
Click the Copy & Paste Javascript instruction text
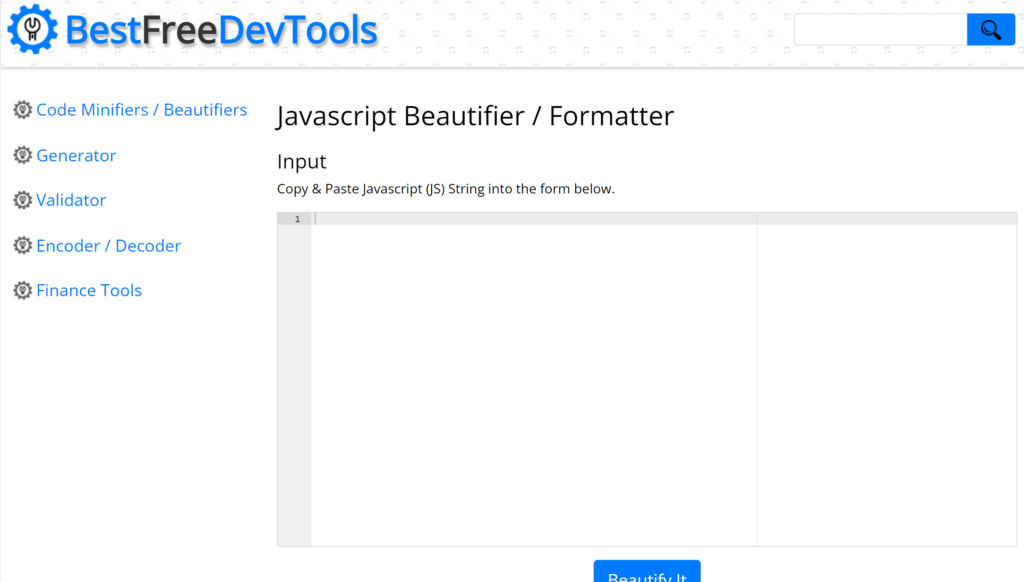coord(445,189)
